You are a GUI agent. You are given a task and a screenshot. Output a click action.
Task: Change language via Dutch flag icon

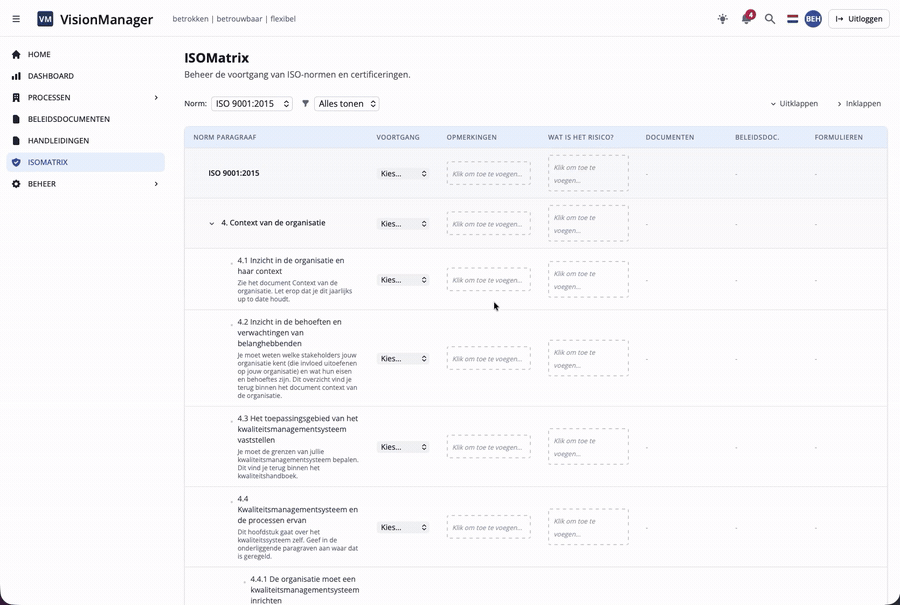point(792,19)
